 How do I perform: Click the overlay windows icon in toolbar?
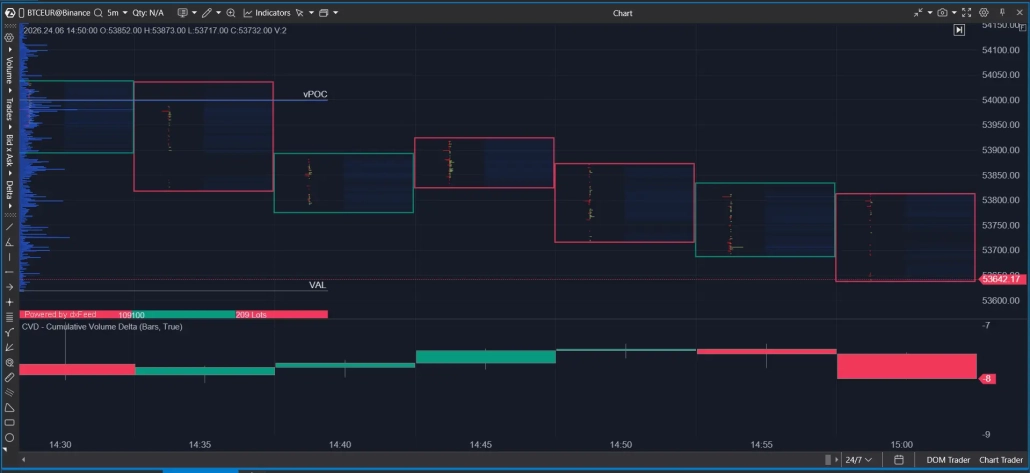pyautogui.click(x=324, y=12)
